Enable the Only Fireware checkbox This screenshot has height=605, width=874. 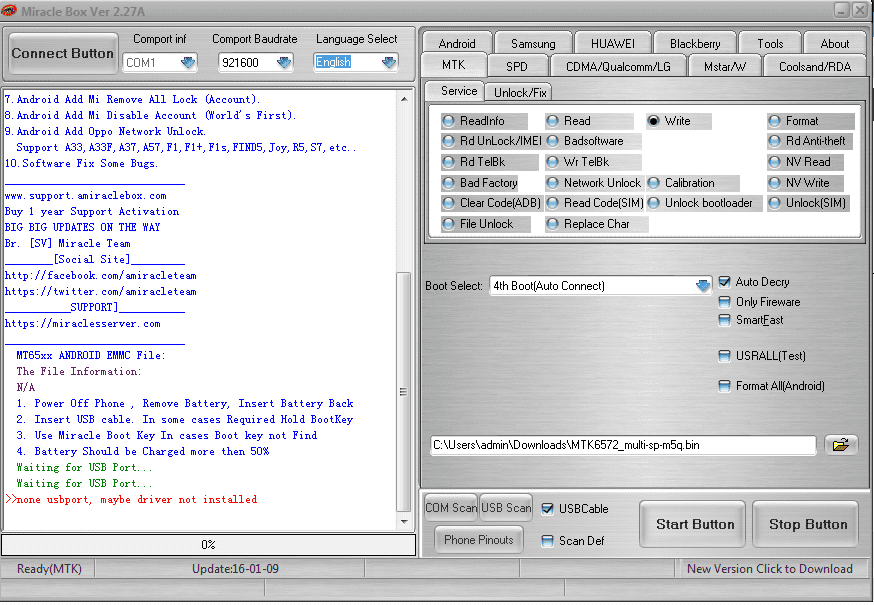(x=725, y=302)
